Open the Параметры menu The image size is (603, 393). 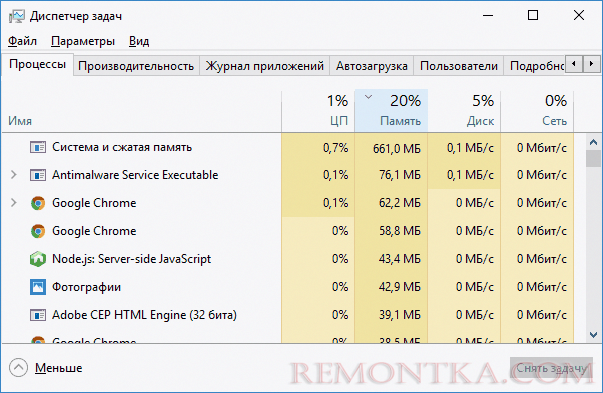pos(83,41)
